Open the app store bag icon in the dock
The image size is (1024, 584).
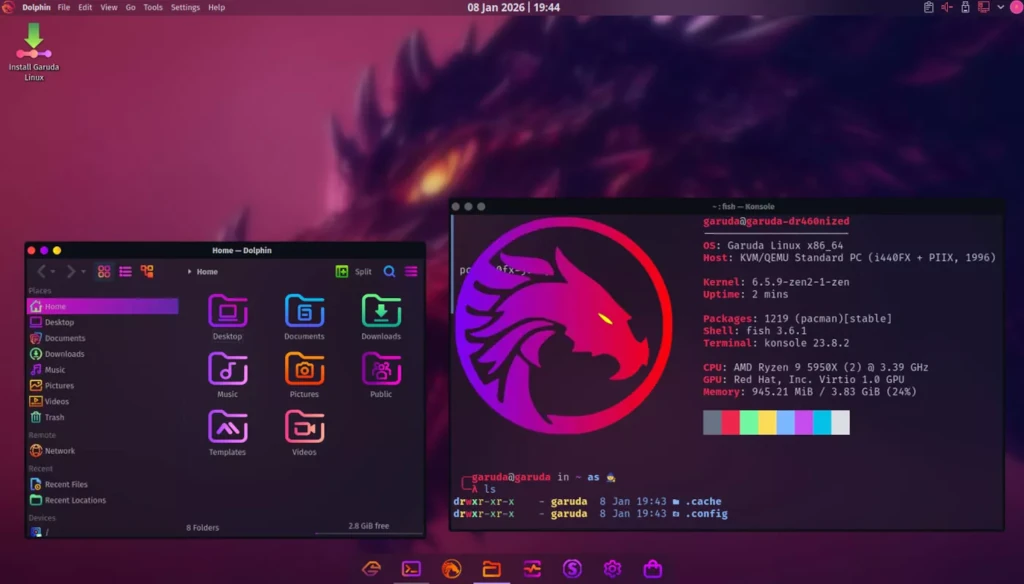click(653, 568)
